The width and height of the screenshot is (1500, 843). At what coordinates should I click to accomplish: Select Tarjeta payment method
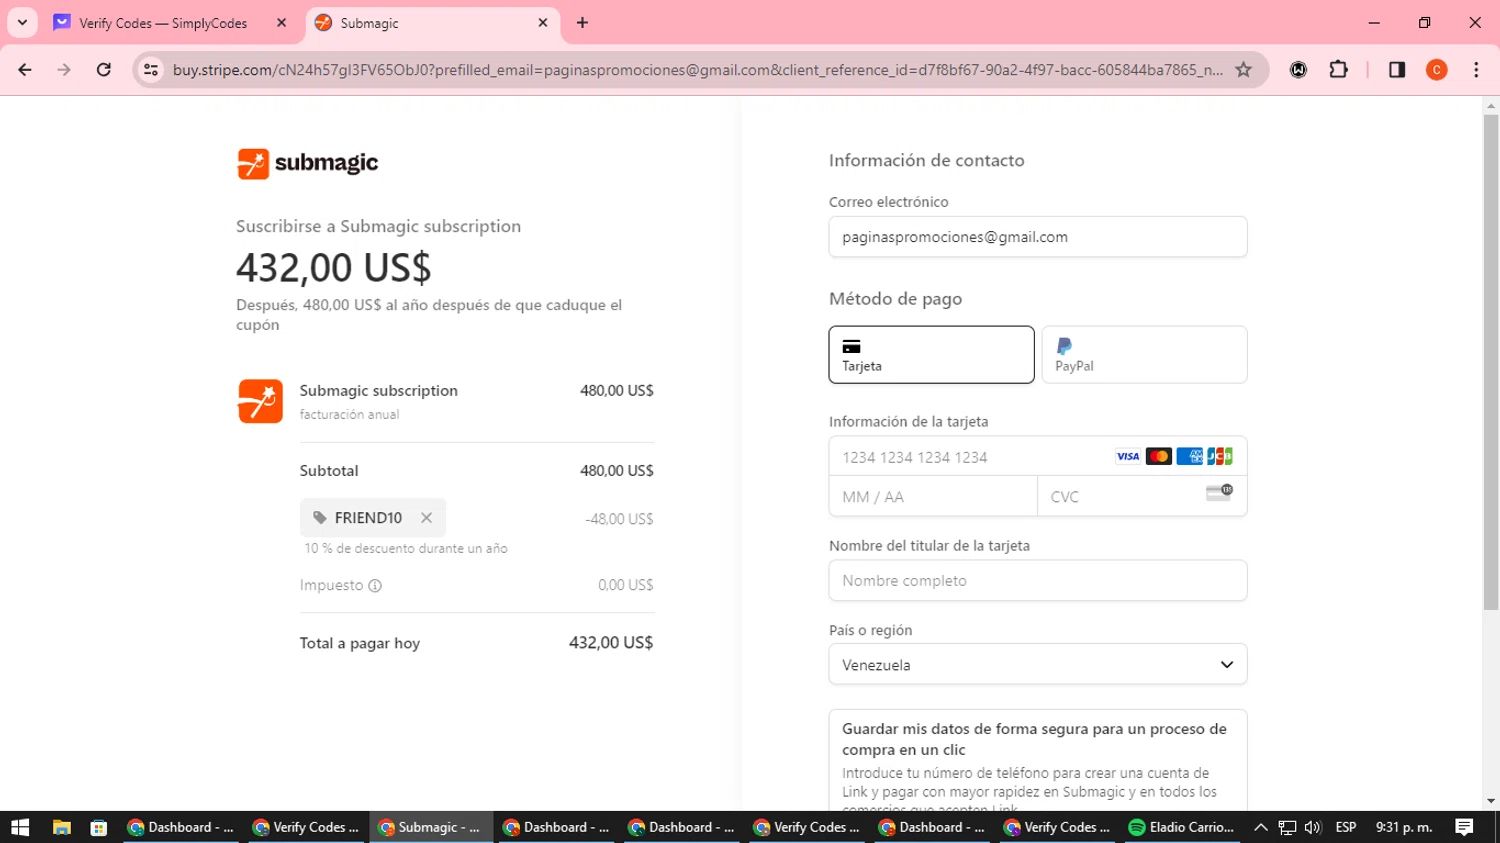point(931,355)
